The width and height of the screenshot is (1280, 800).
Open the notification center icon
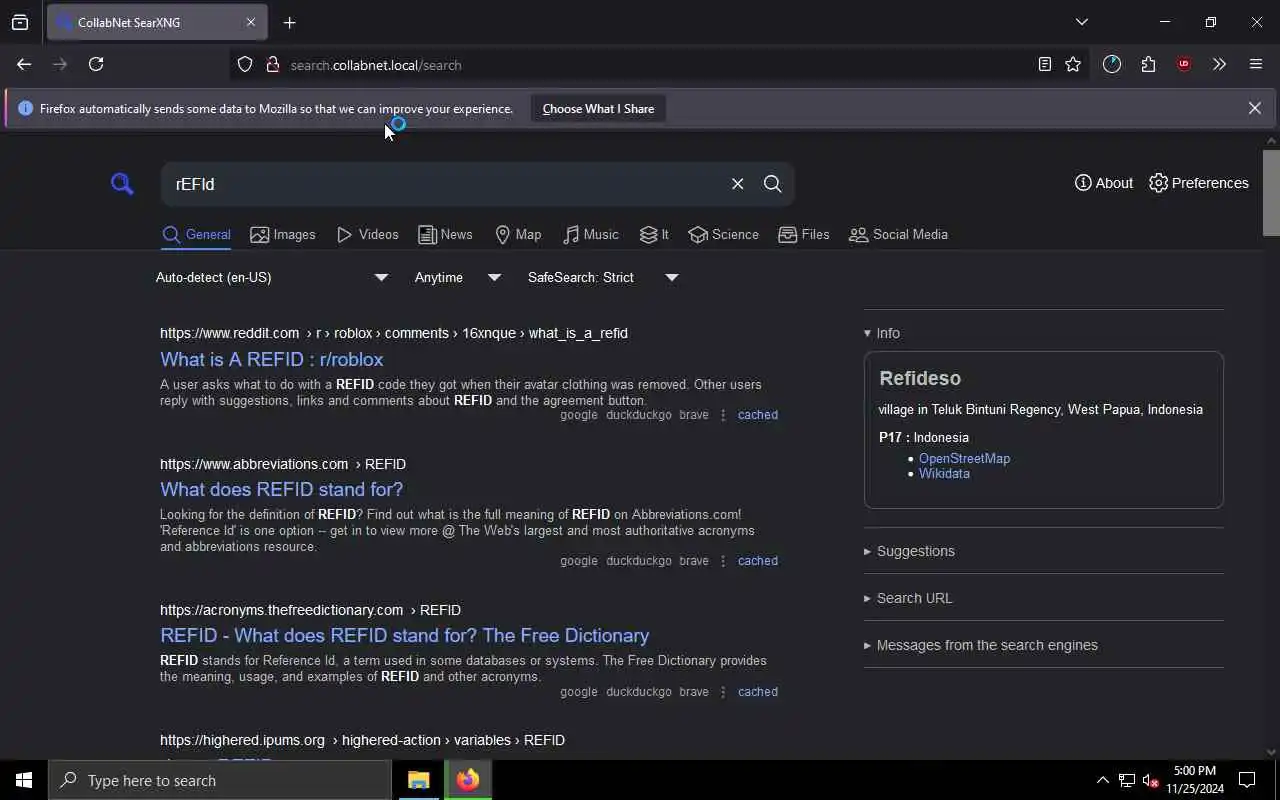pyautogui.click(x=1247, y=780)
